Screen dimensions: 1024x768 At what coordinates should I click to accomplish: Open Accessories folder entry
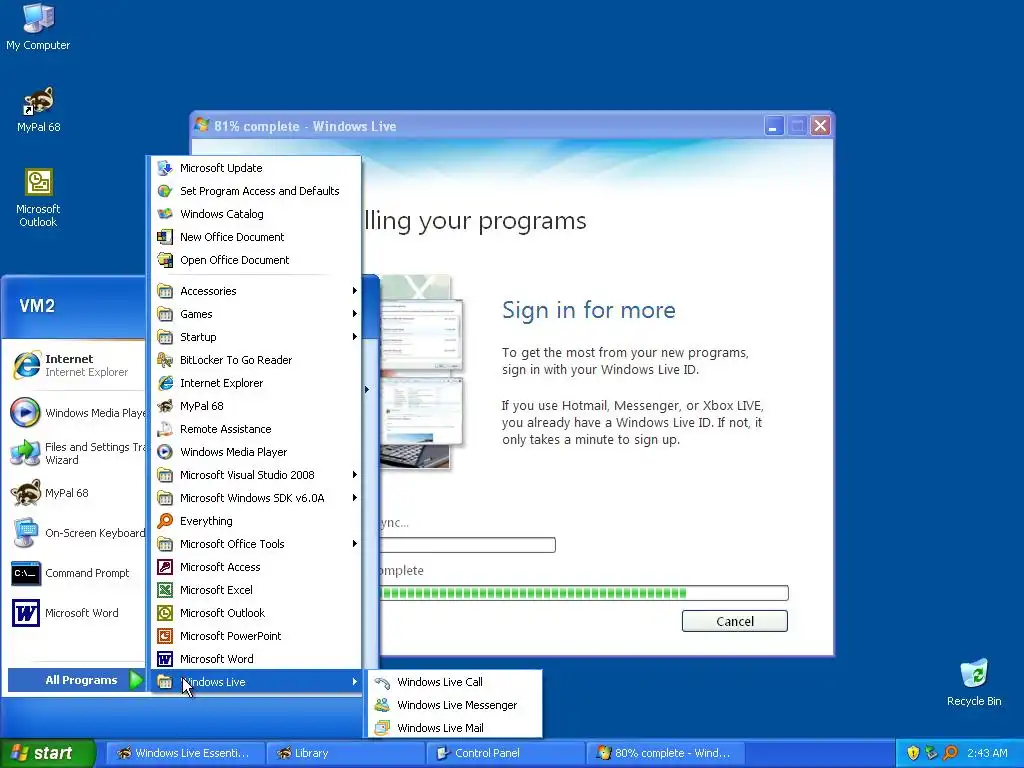click(x=256, y=291)
